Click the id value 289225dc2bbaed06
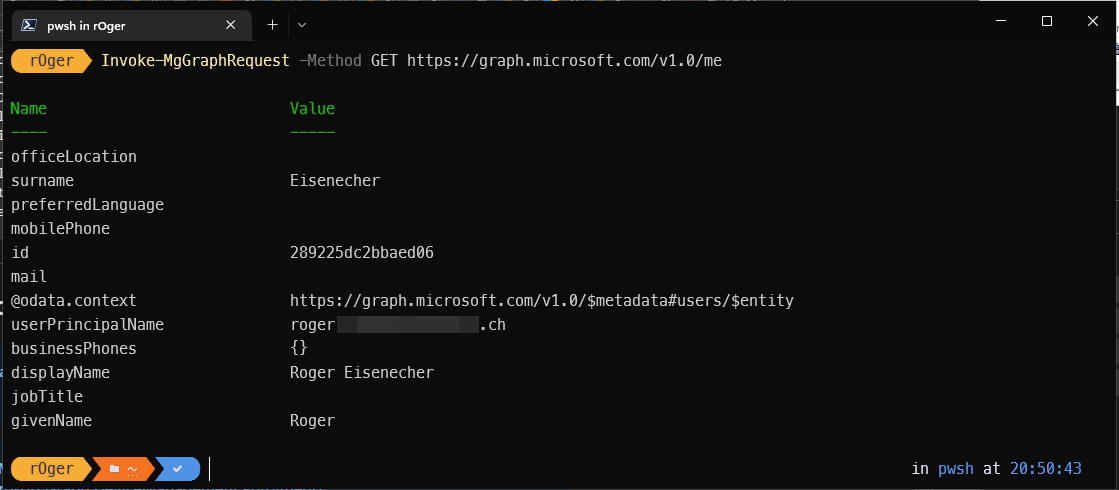Screen dimensions: 1119x490 pos(361,253)
